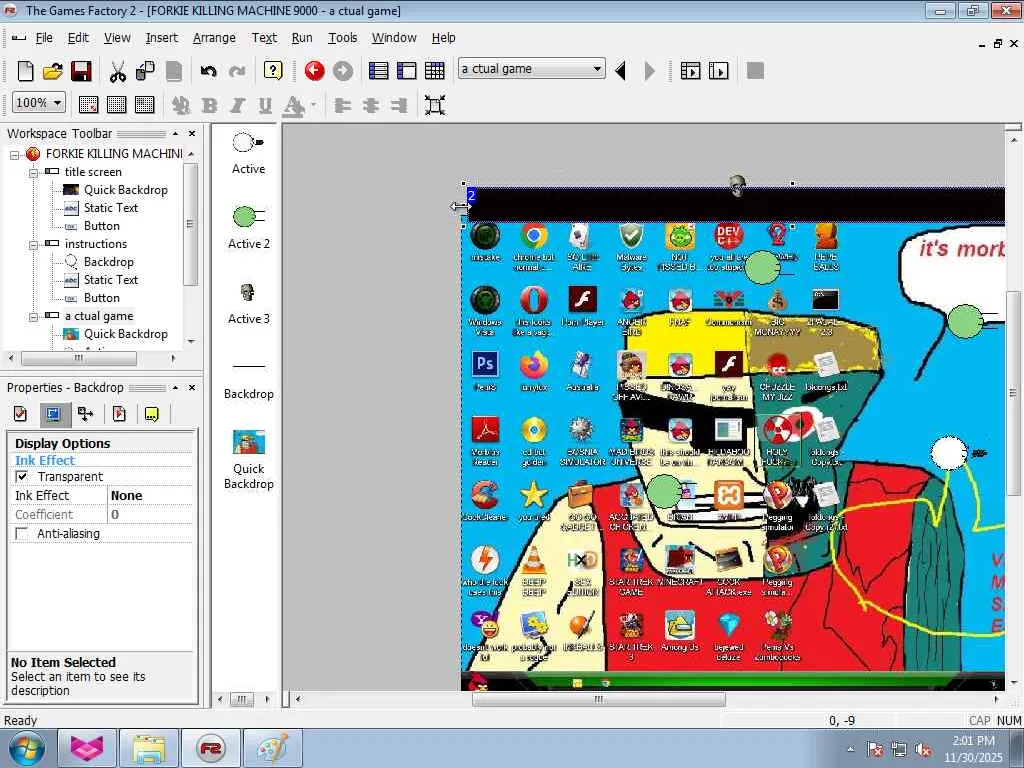Screen dimensions: 1024x768
Task: Open the About tab yellow note icon
Action: click(x=152, y=414)
